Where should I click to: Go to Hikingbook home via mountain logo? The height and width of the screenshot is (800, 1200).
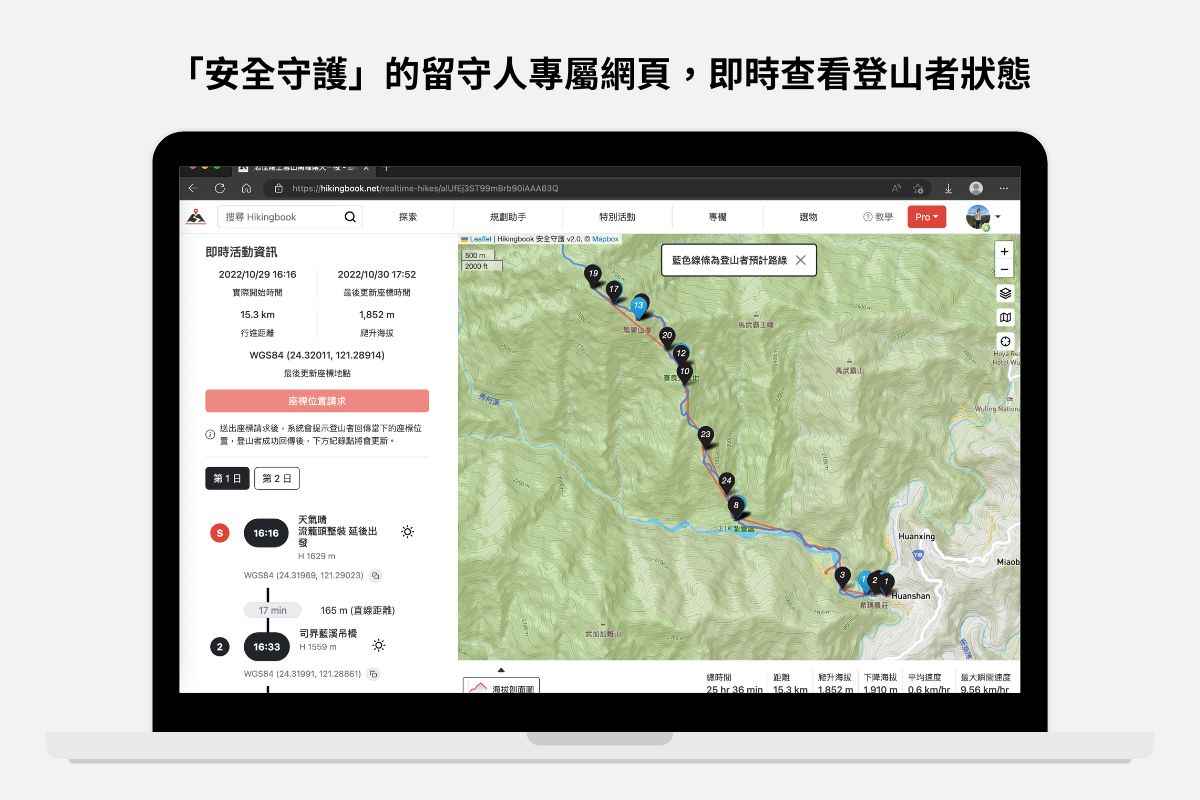click(x=196, y=217)
